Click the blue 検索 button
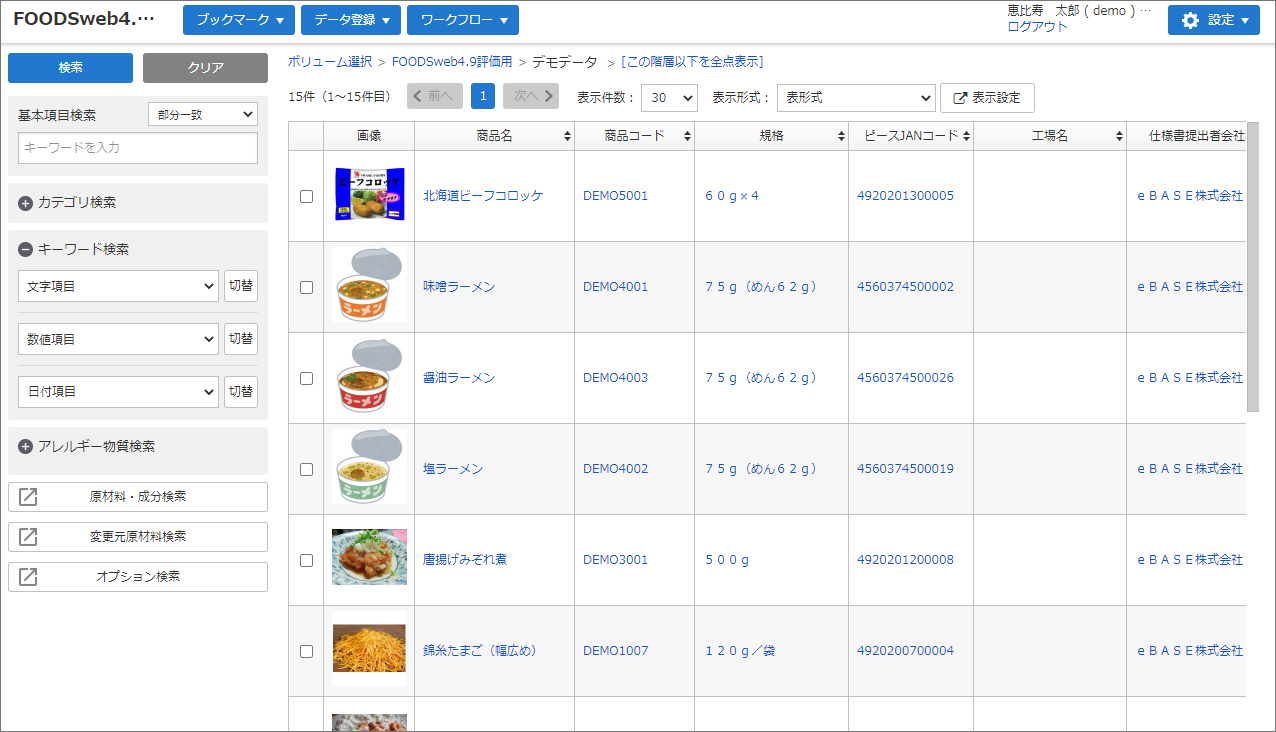The height and width of the screenshot is (732, 1276). [x=70, y=68]
